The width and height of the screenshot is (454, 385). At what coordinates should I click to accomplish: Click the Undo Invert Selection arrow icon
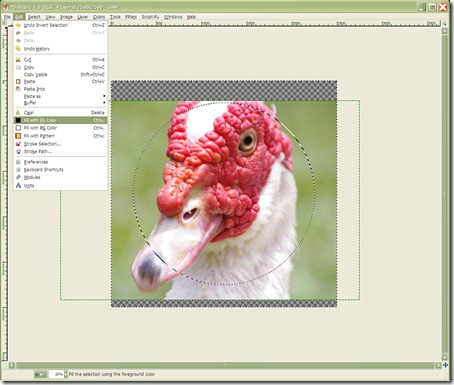pyautogui.click(x=18, y=25)
